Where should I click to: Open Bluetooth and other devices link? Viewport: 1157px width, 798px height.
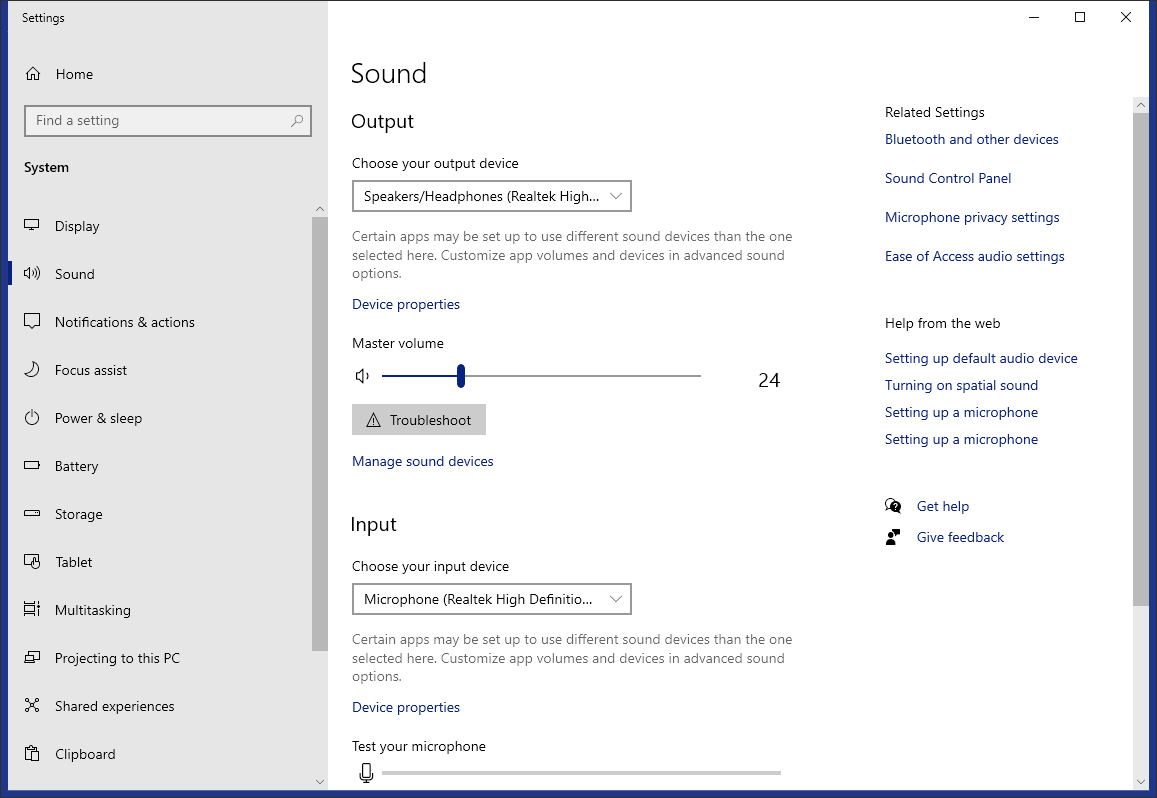coord(972,140)
